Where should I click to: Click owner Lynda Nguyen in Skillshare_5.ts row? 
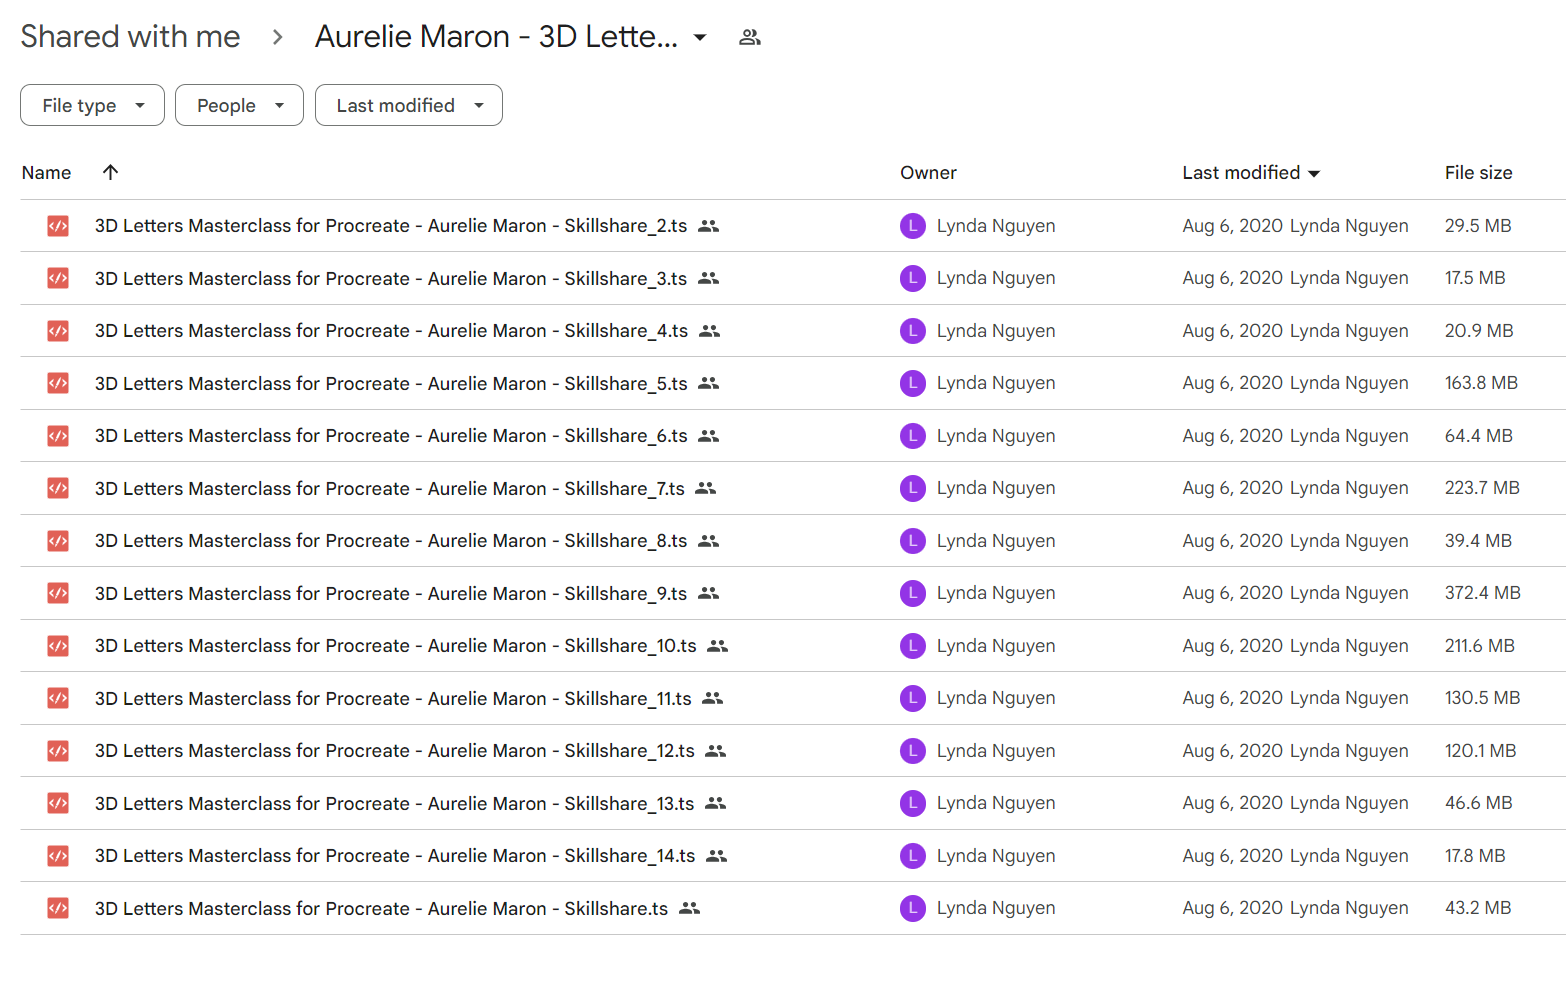coord(996,383)
